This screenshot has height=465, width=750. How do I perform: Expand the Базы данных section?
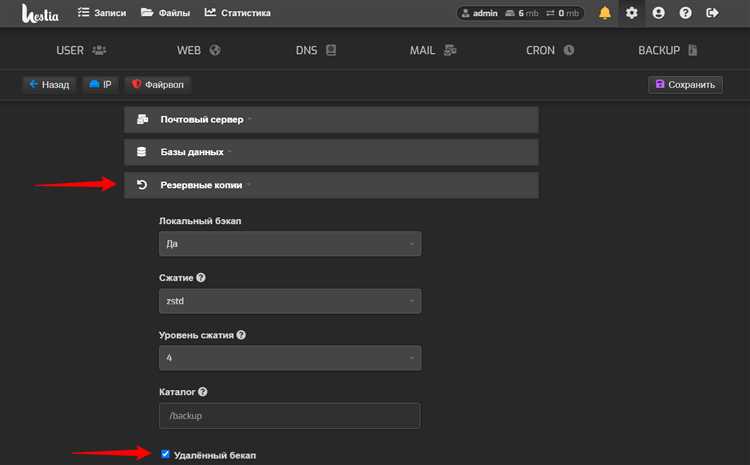331,152
